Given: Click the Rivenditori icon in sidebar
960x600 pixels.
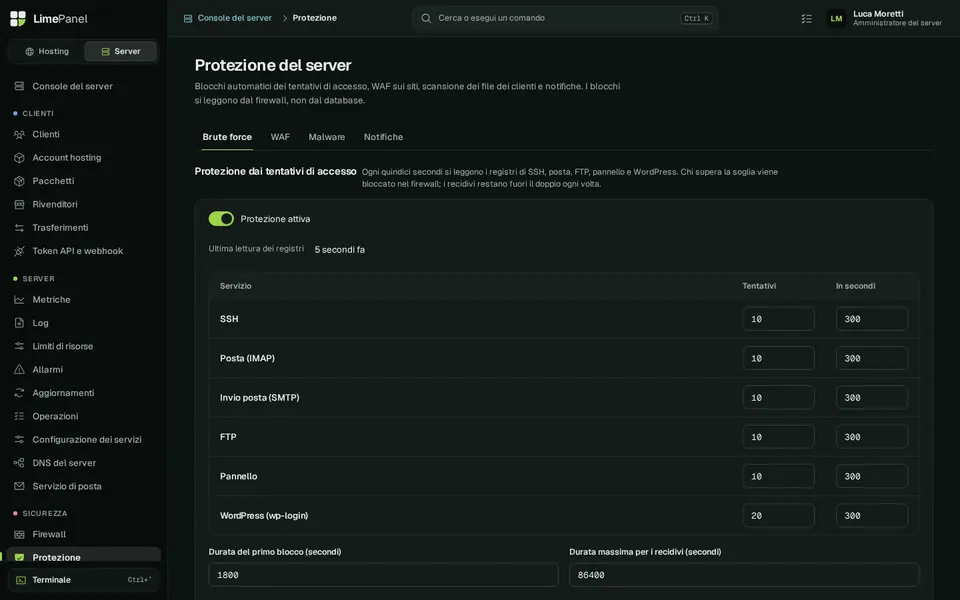Looking at the screenshot, I should pyautogui.click(x=19, y=204).
